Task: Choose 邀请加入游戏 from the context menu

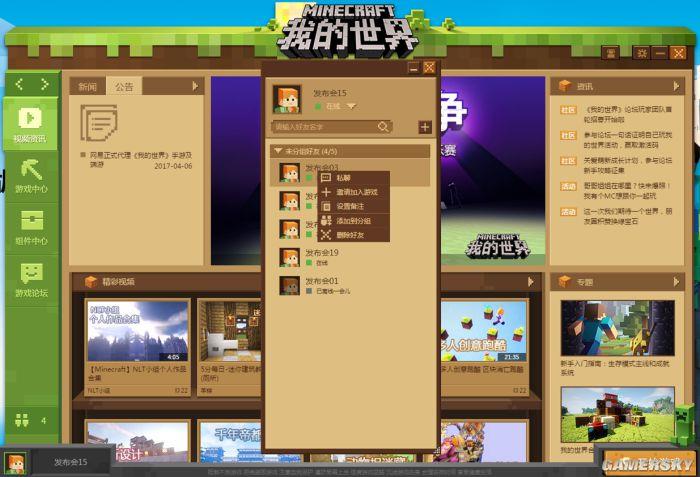Action: coord(353,192)
